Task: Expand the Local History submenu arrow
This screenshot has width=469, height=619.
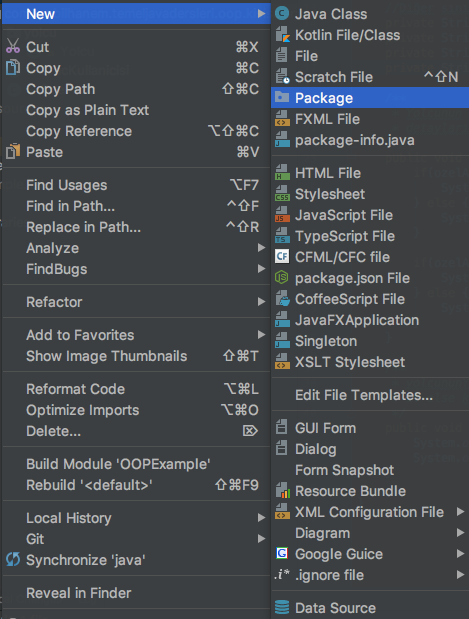Action: pos(261,518)
